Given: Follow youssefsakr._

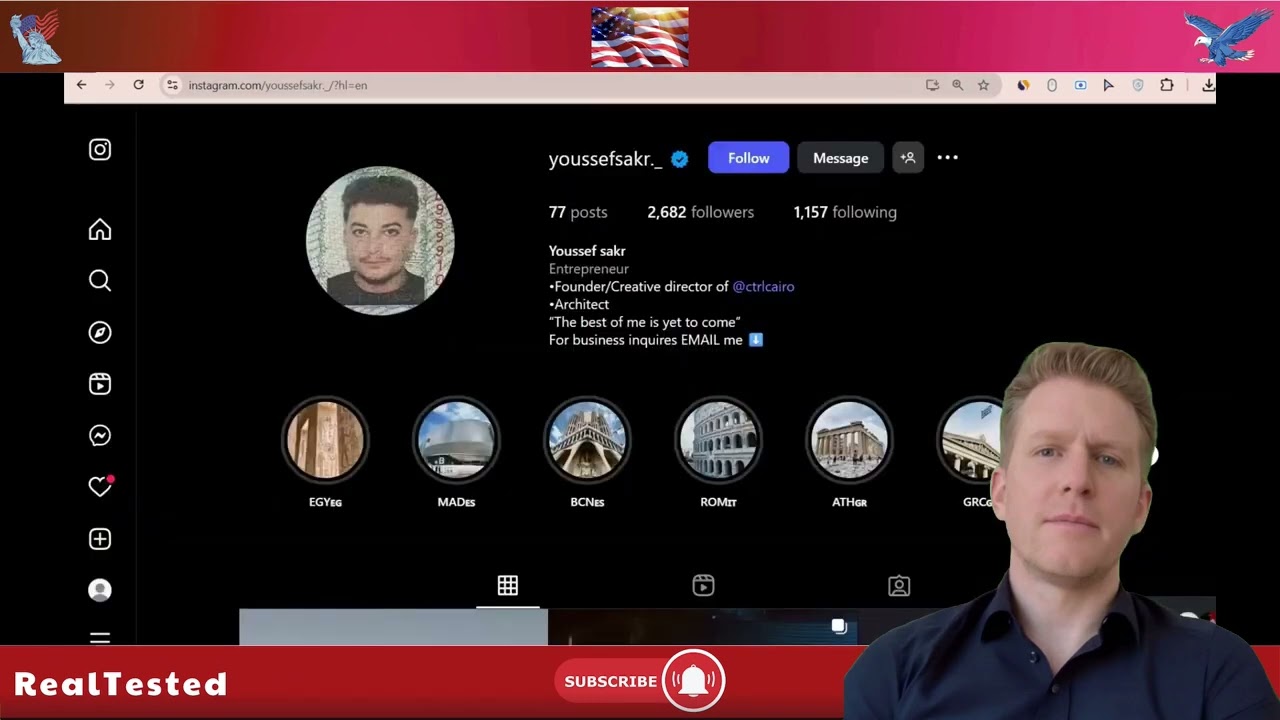Looking at the screenshot, I should (749, 158).
